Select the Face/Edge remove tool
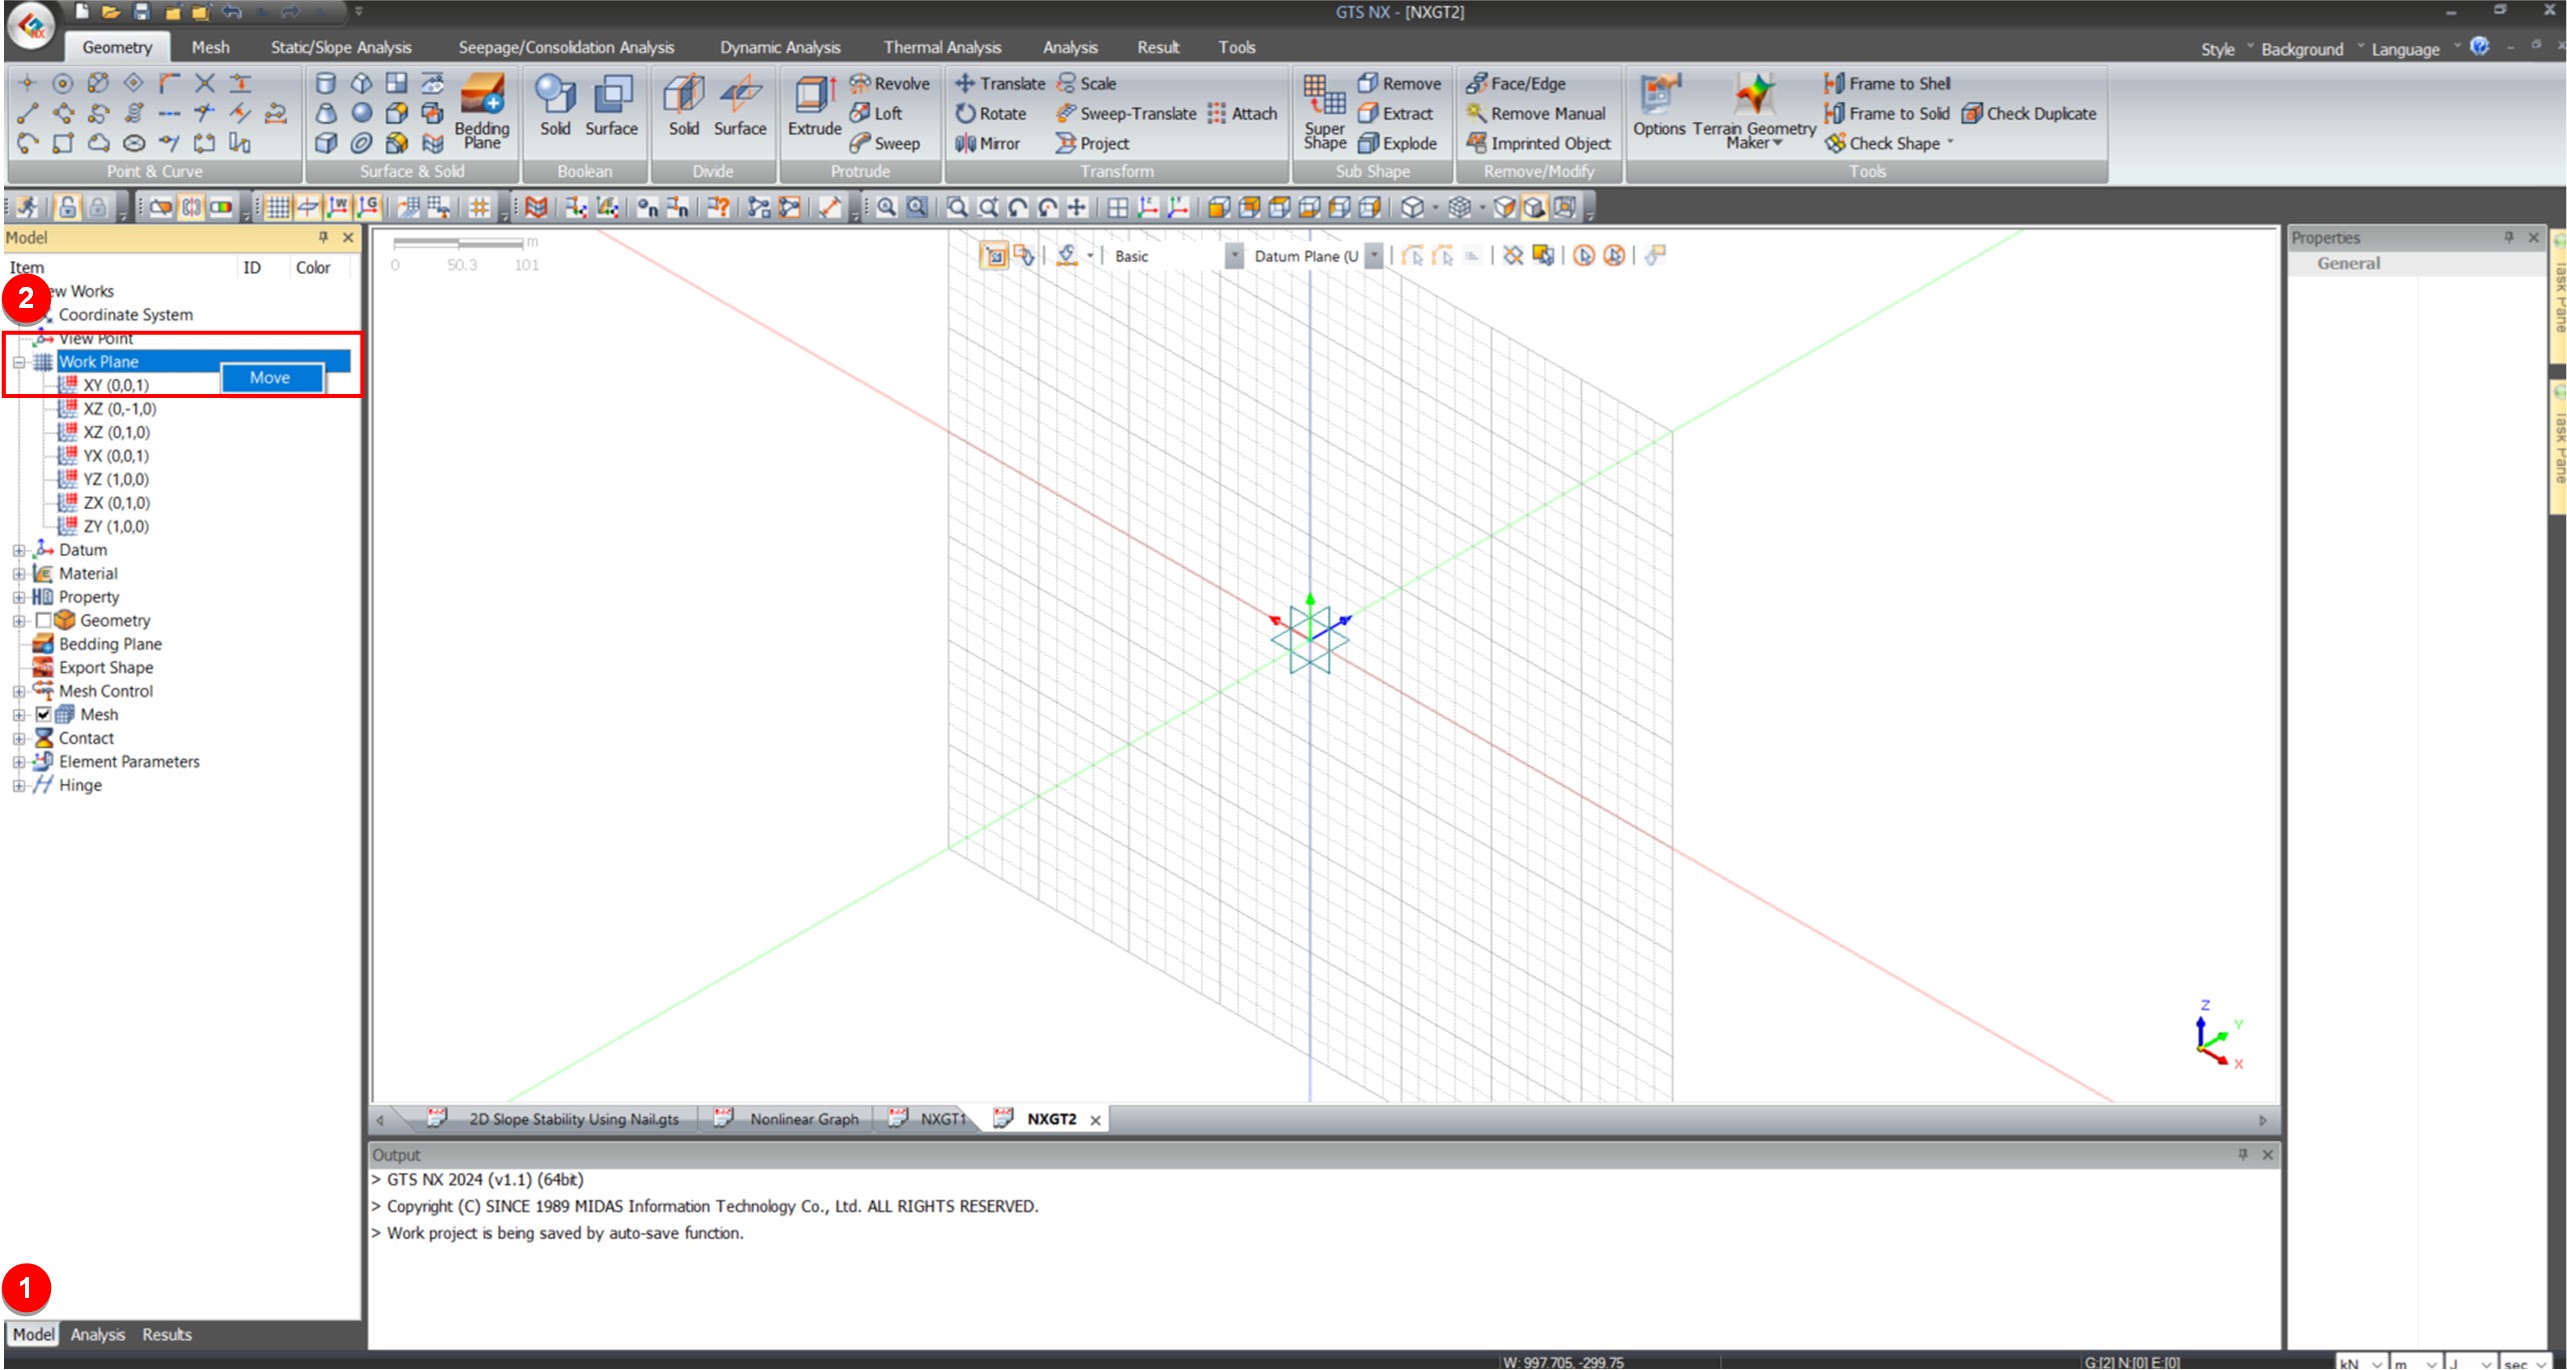Image resolution: width=2567 pixels, height=1370 pixels. tap(1516, 84)
